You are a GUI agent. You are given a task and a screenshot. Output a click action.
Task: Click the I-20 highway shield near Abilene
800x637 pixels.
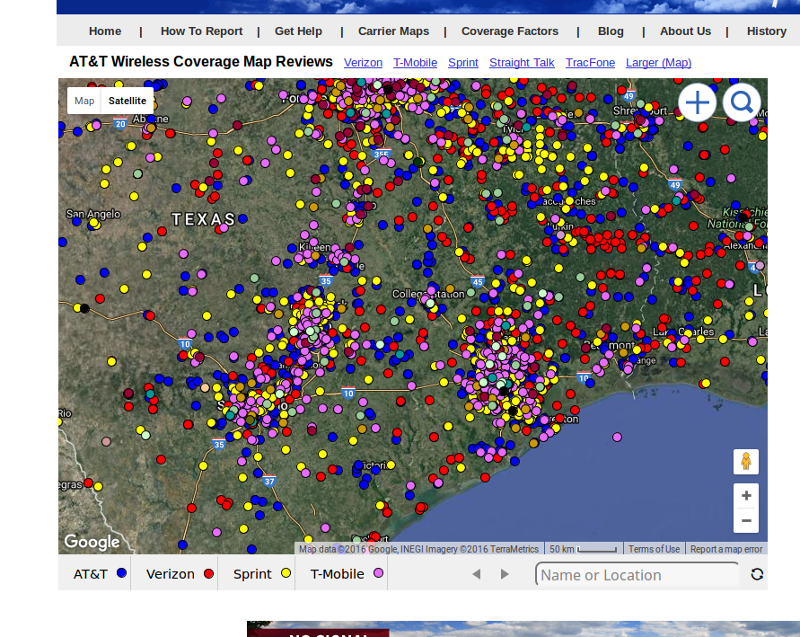tap(120, 123)
